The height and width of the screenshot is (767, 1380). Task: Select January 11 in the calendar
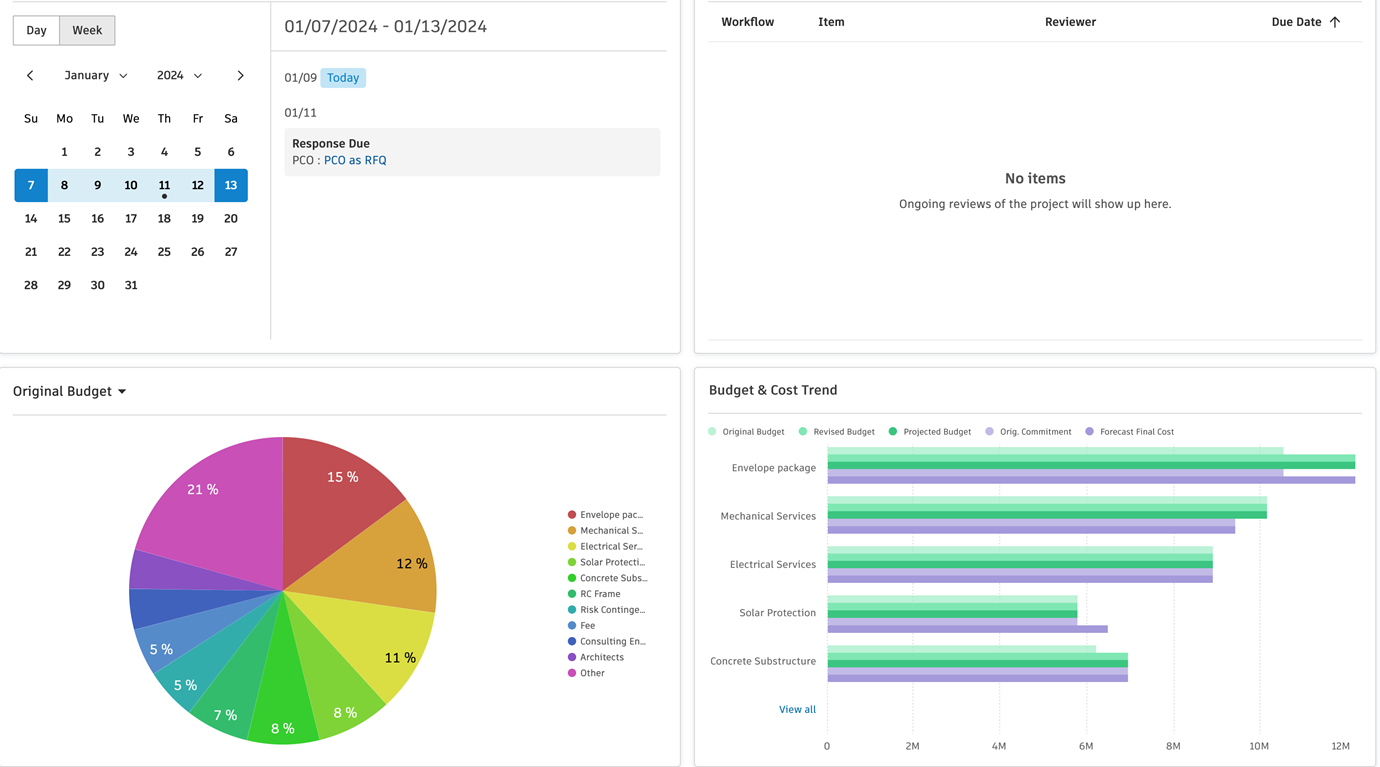[x=164, y=185]
